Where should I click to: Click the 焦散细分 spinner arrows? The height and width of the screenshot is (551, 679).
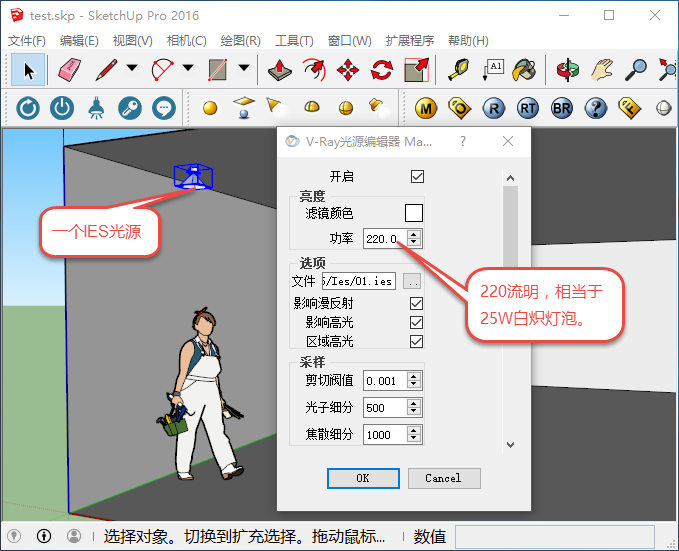414,434
